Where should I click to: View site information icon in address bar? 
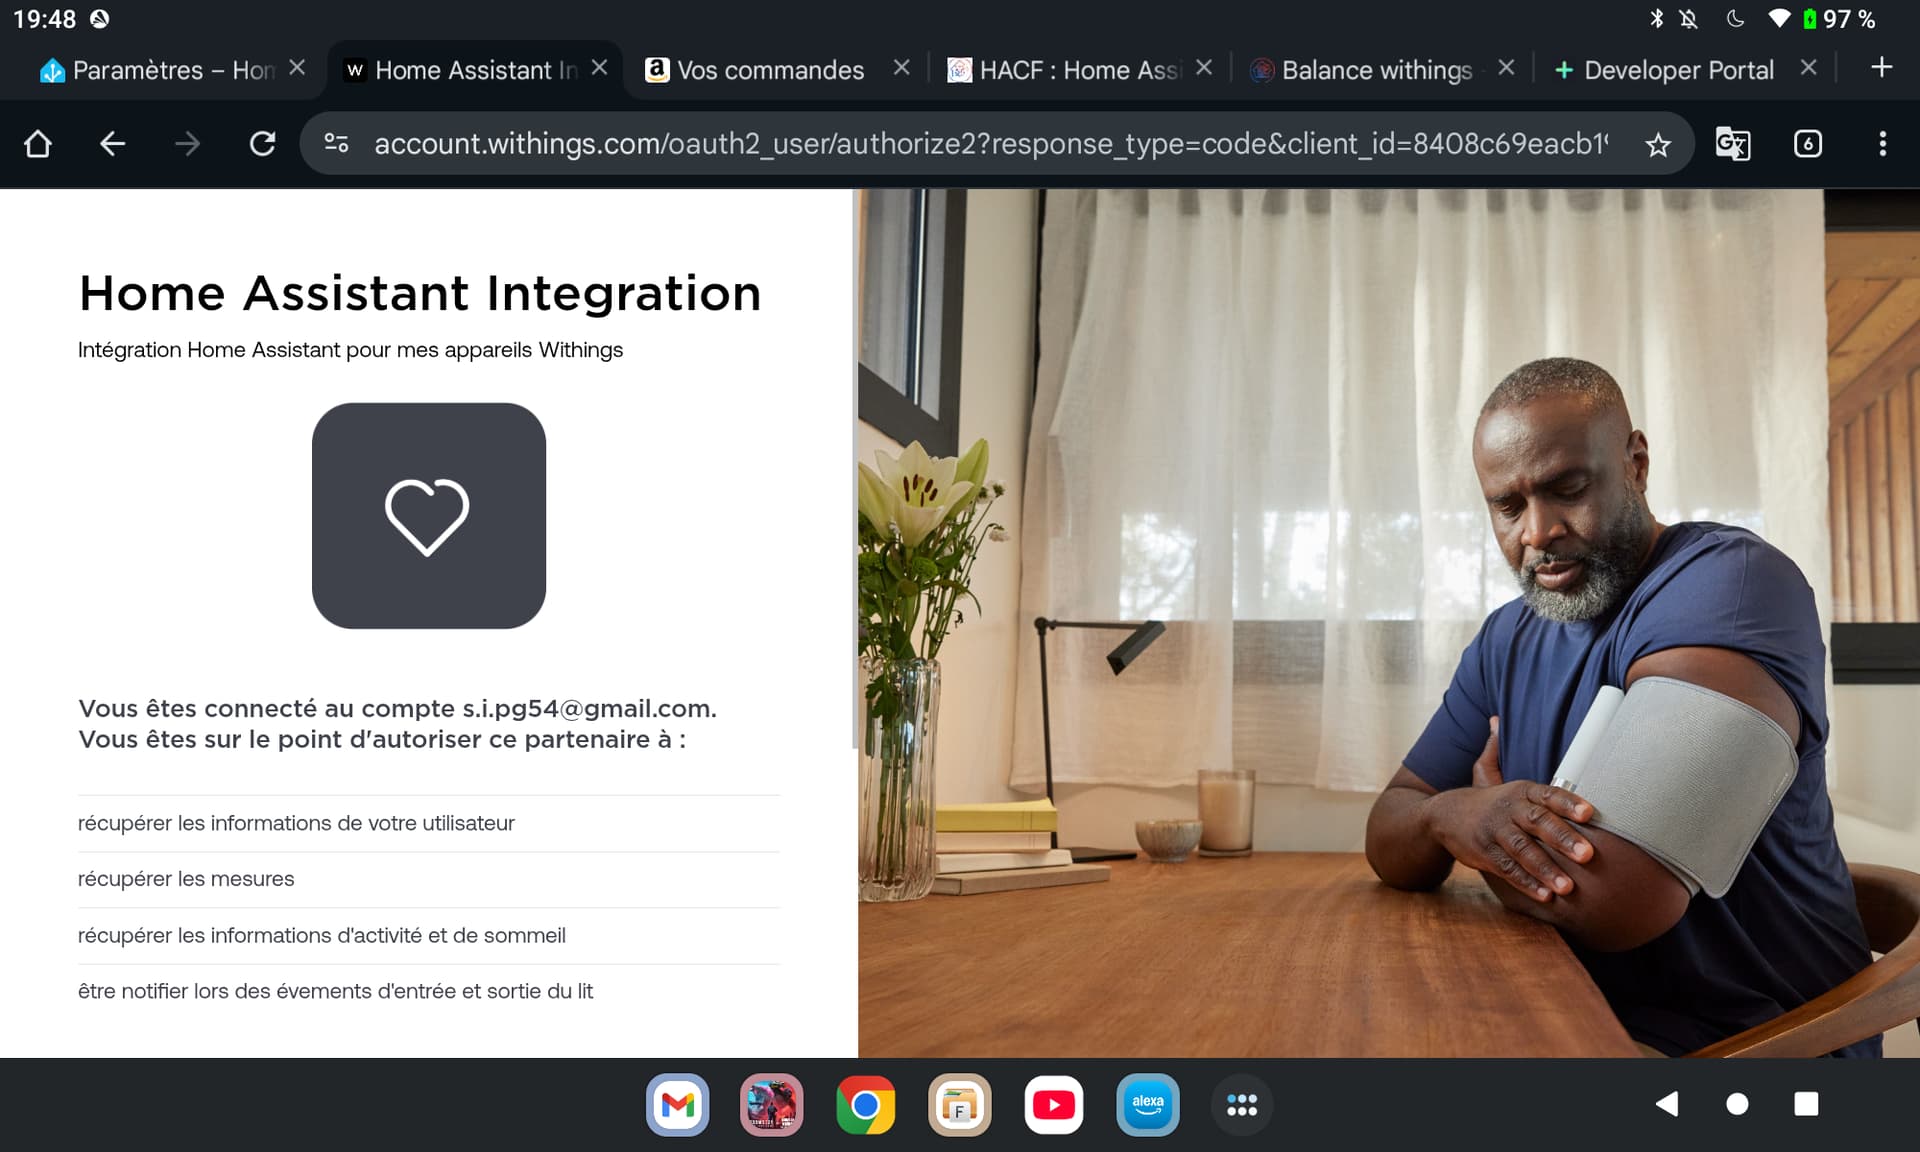click(337, 144)
